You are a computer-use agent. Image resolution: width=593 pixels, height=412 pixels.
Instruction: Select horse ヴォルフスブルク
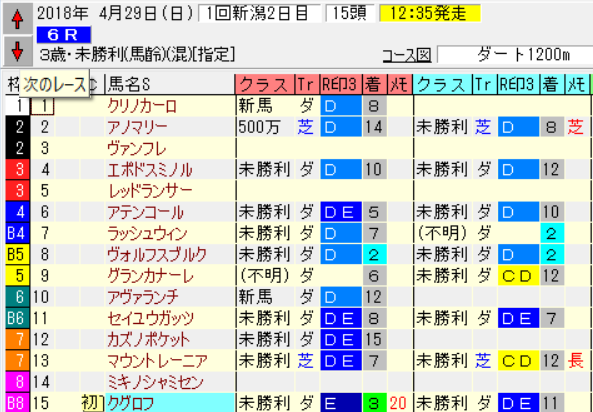click(157, 254)
